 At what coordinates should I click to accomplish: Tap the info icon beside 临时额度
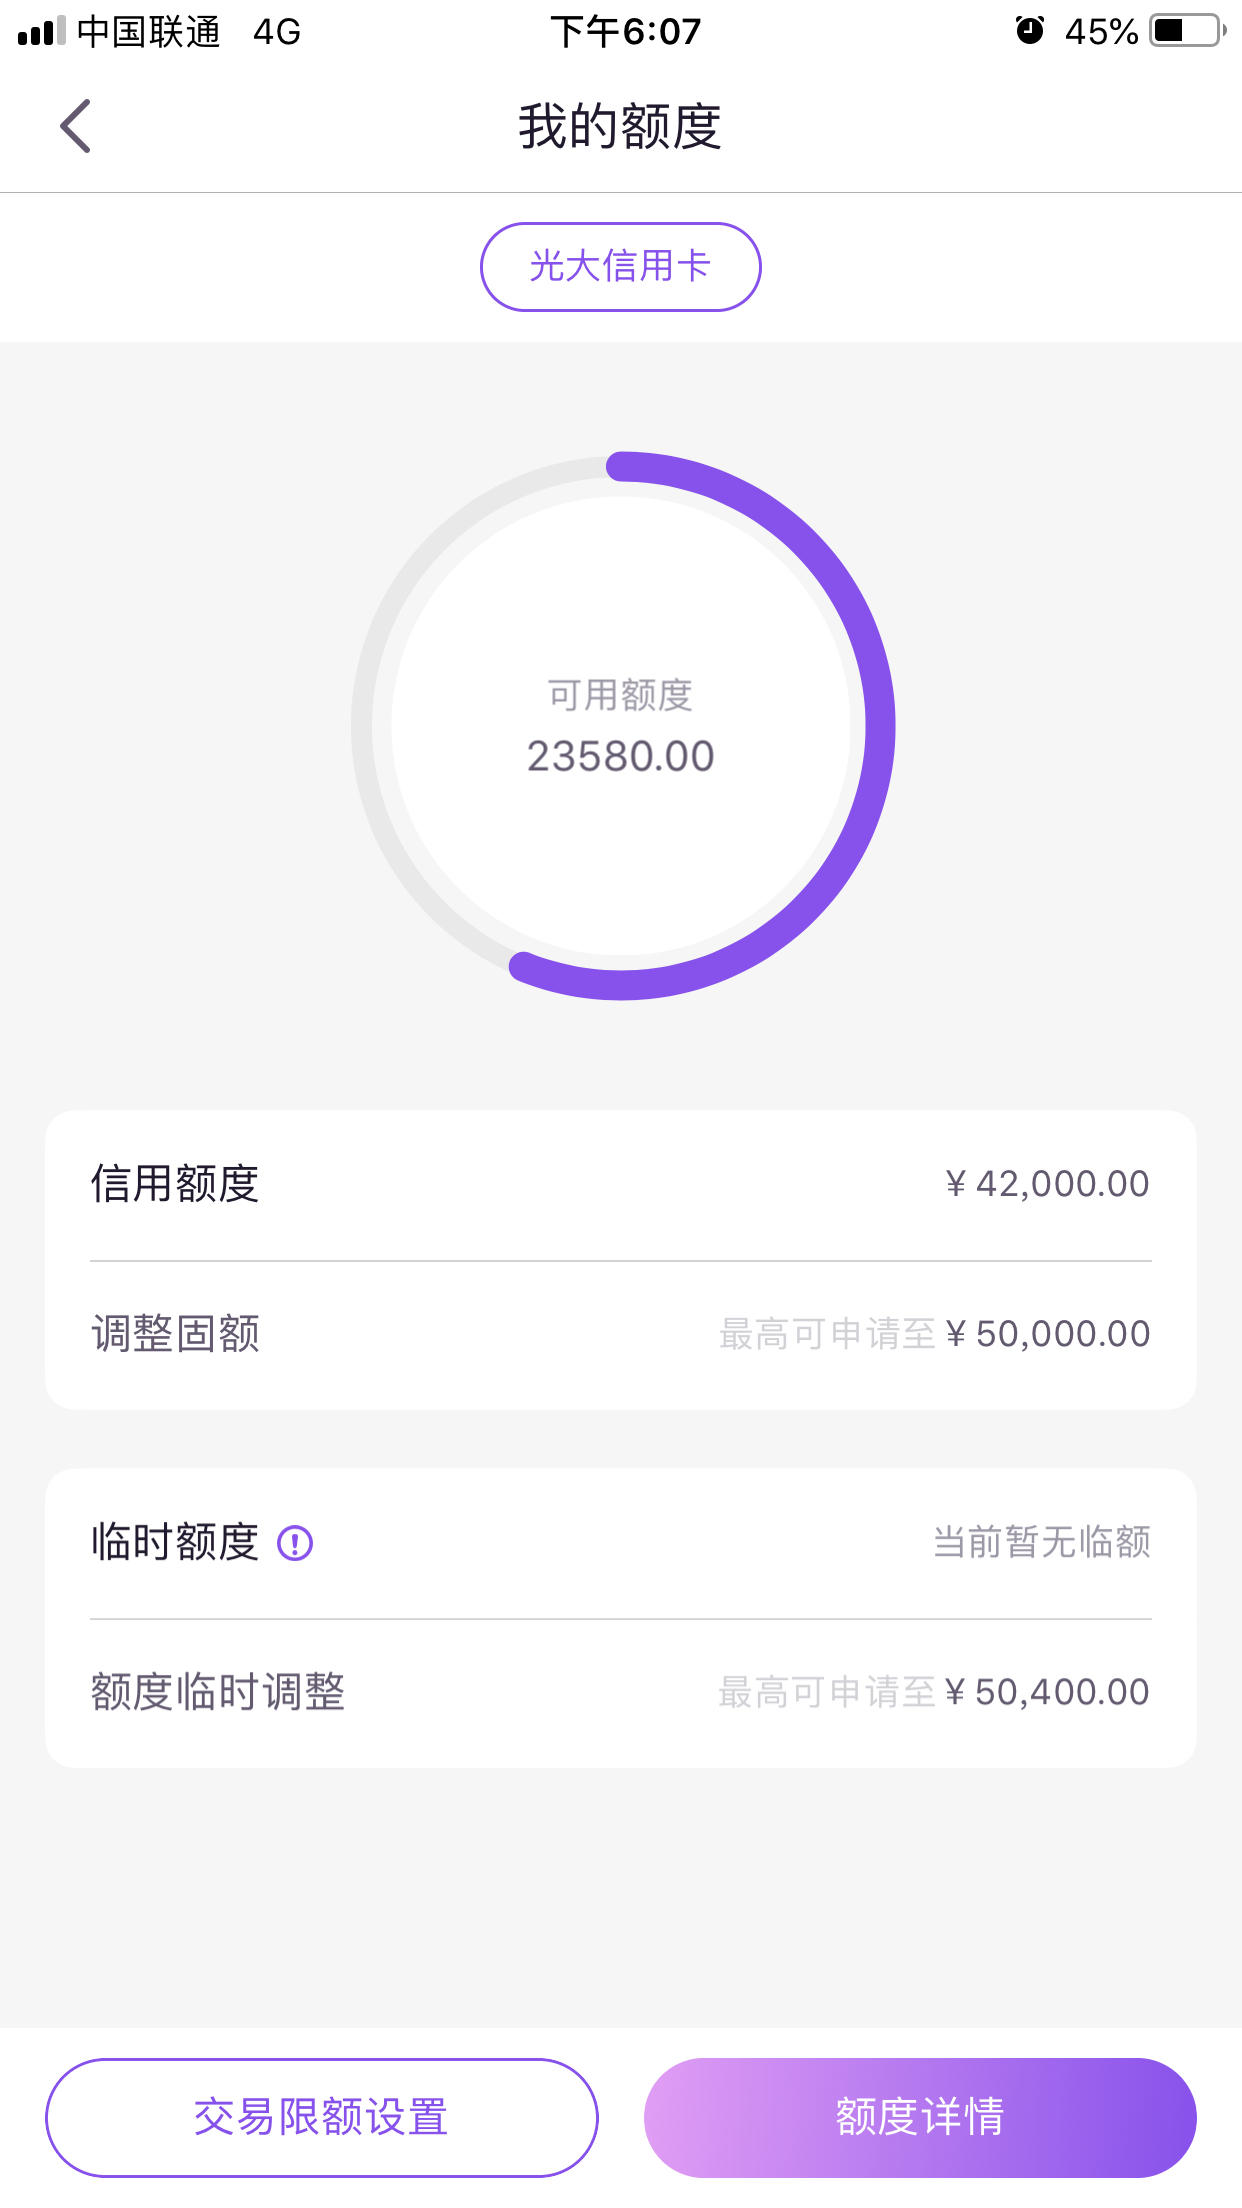point(295,1543)
